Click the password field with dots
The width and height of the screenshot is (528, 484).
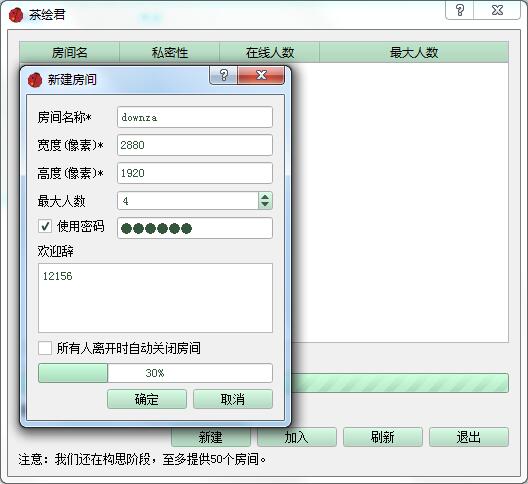pyautogui.click(x=195, y=228)
